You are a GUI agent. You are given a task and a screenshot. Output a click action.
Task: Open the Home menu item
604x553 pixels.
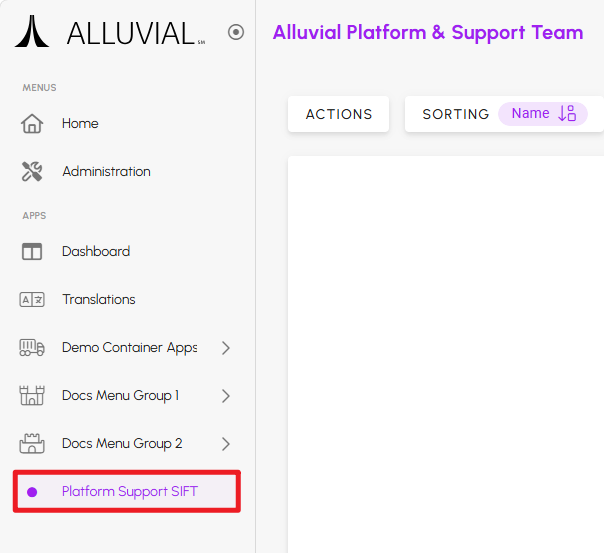coord(80,124)
